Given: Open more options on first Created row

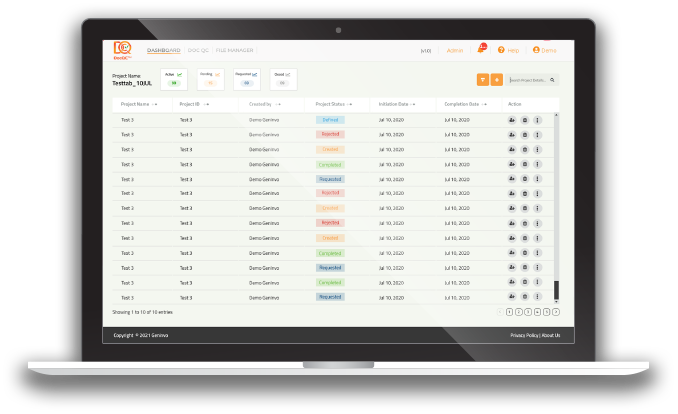Looking at the screenshot, I should pos(537,150).
